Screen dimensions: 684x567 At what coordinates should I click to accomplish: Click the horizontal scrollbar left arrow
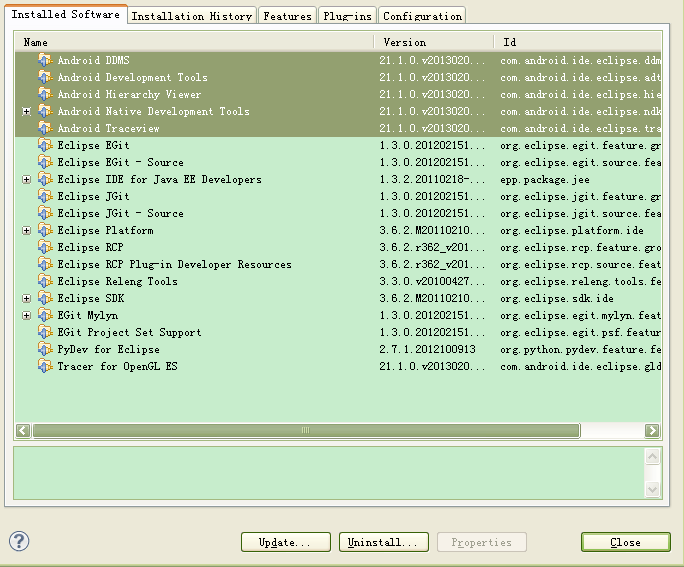(x=23, y=430)
